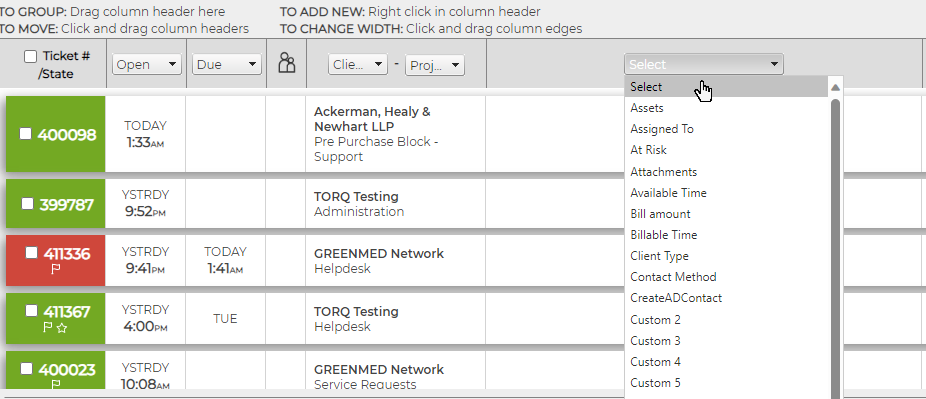This screenshot has width=926, height=399.
Task: Open the Open date dropdown
Action: (x=146, y=64)
